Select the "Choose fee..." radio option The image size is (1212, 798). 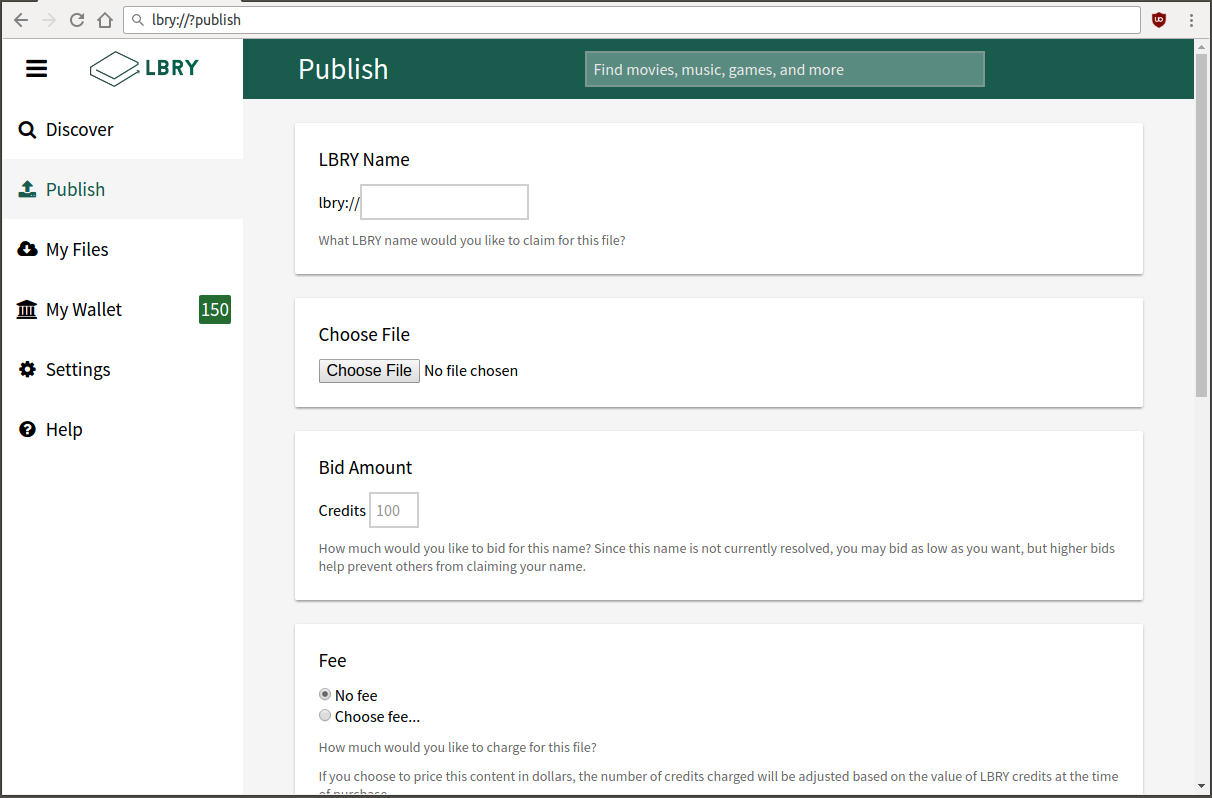pyautogui.click(x=325, y=716)
